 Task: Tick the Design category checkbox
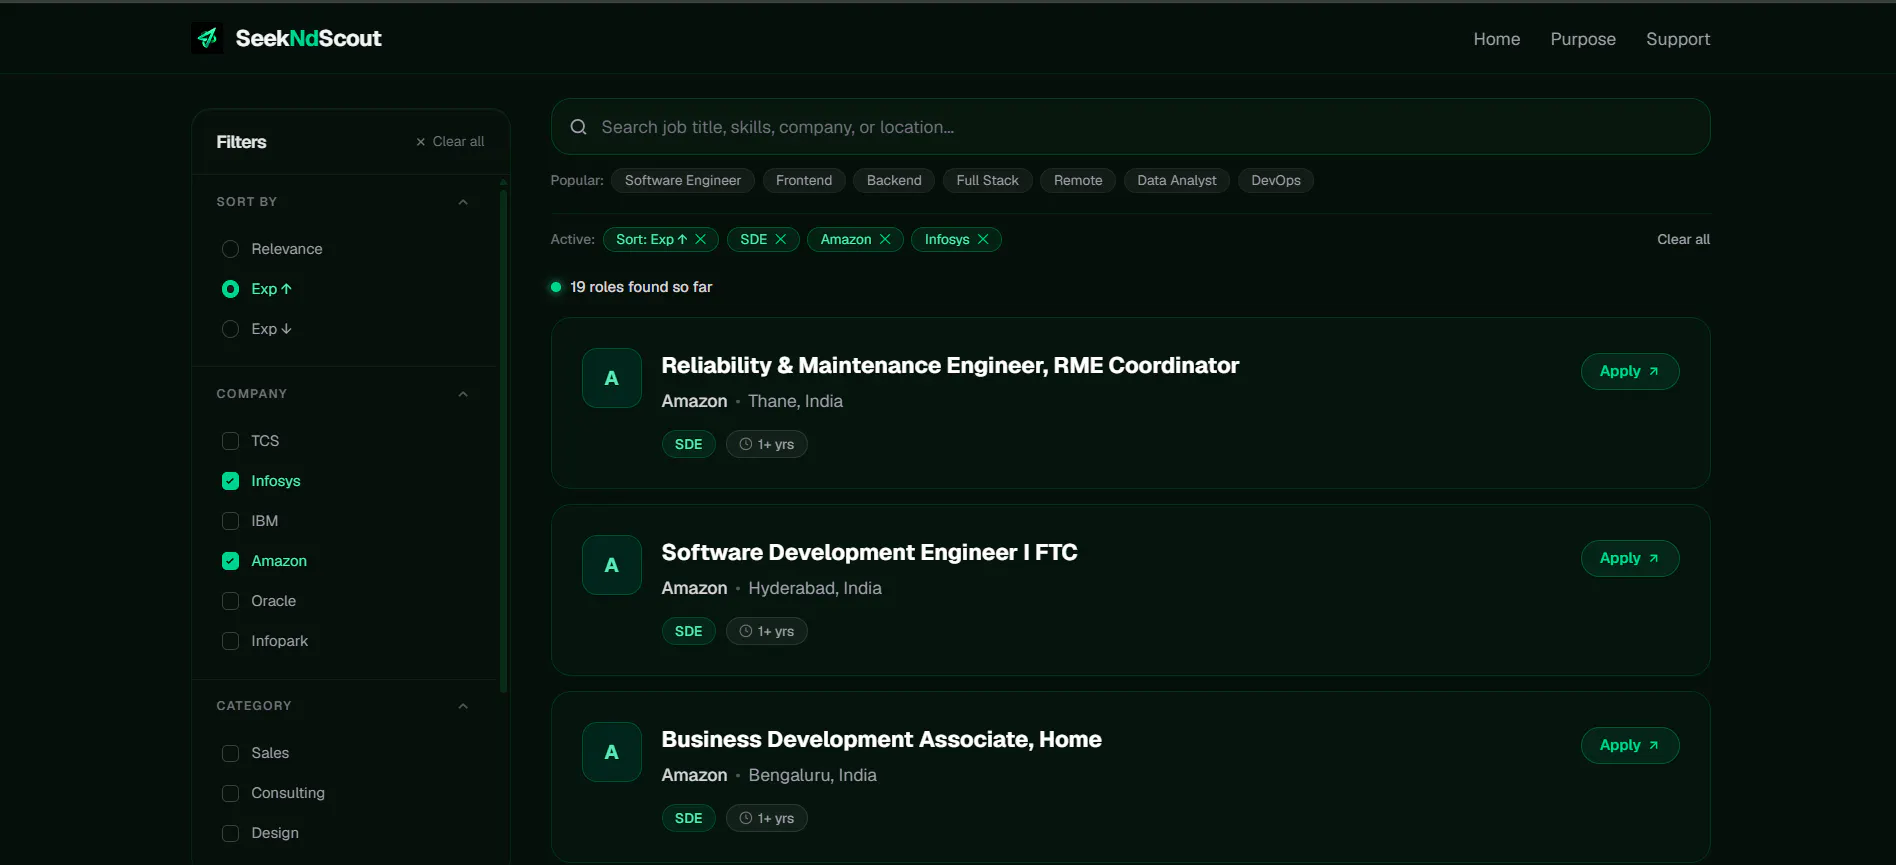point(230,833)
